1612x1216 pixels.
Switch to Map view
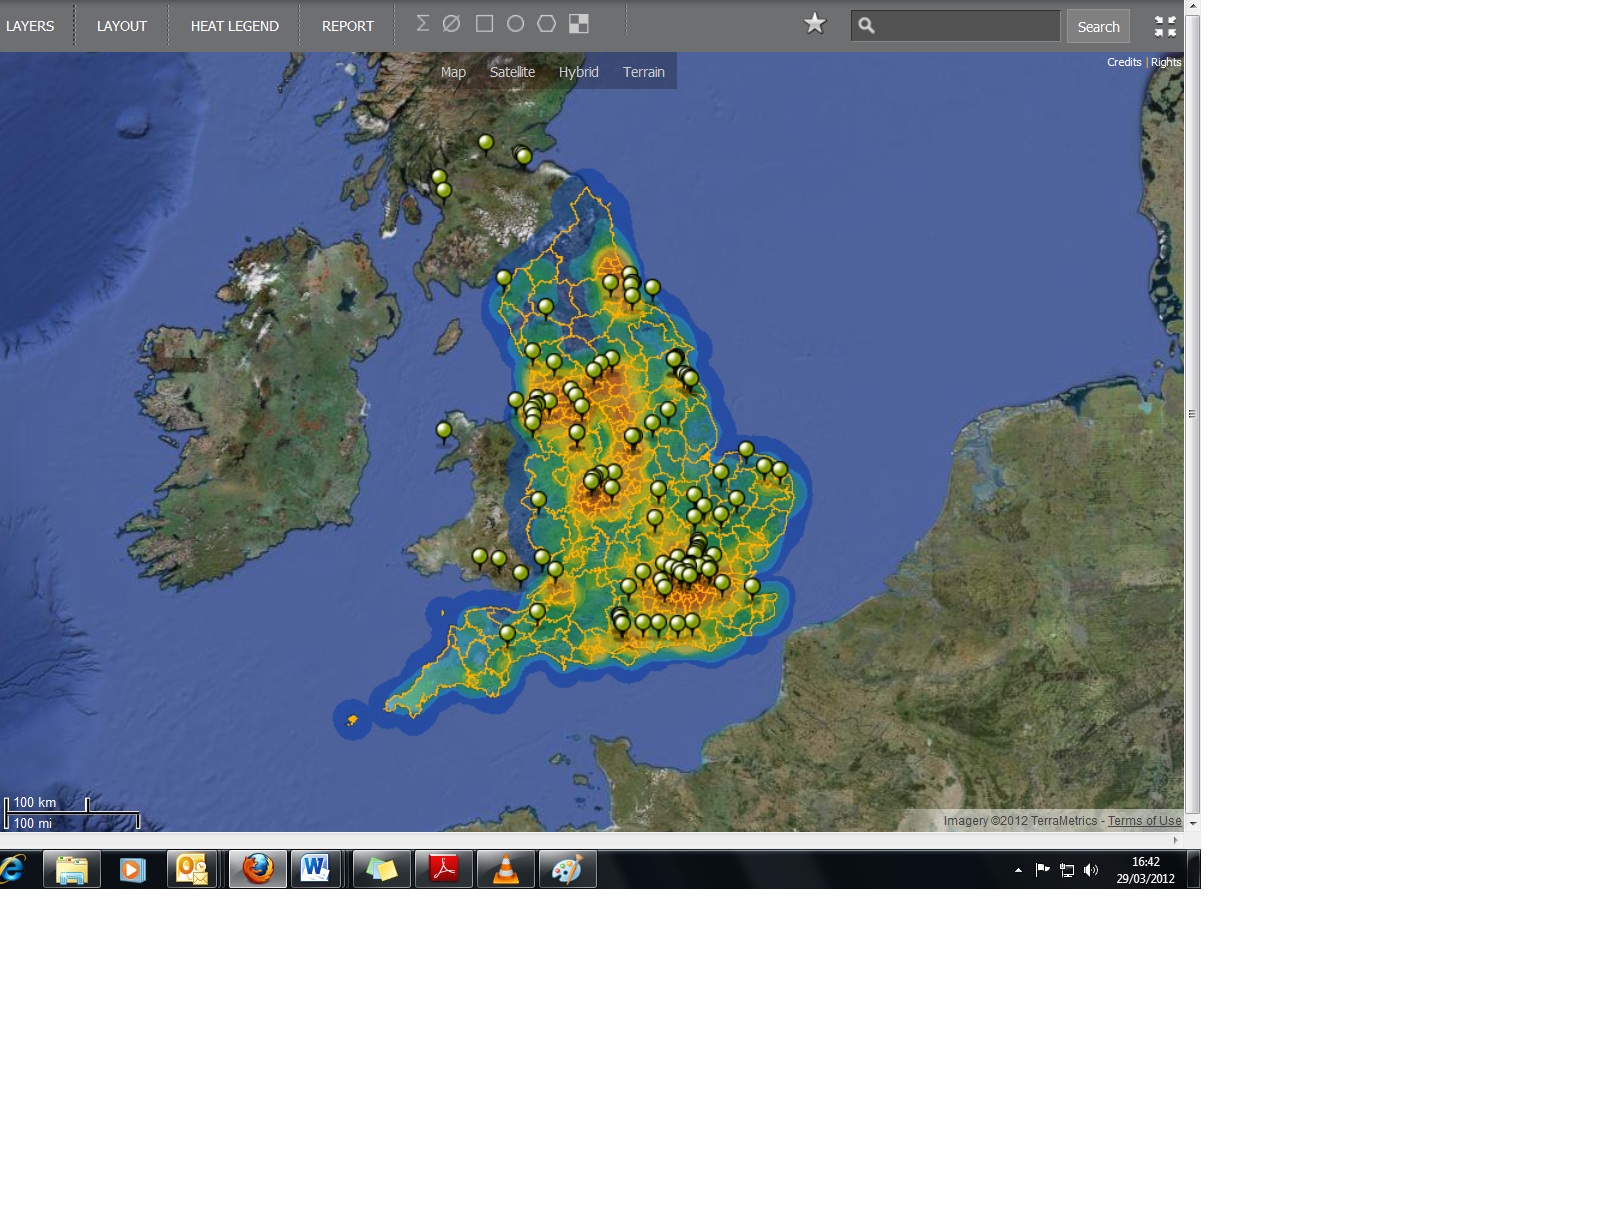click(x=453, y=72)
